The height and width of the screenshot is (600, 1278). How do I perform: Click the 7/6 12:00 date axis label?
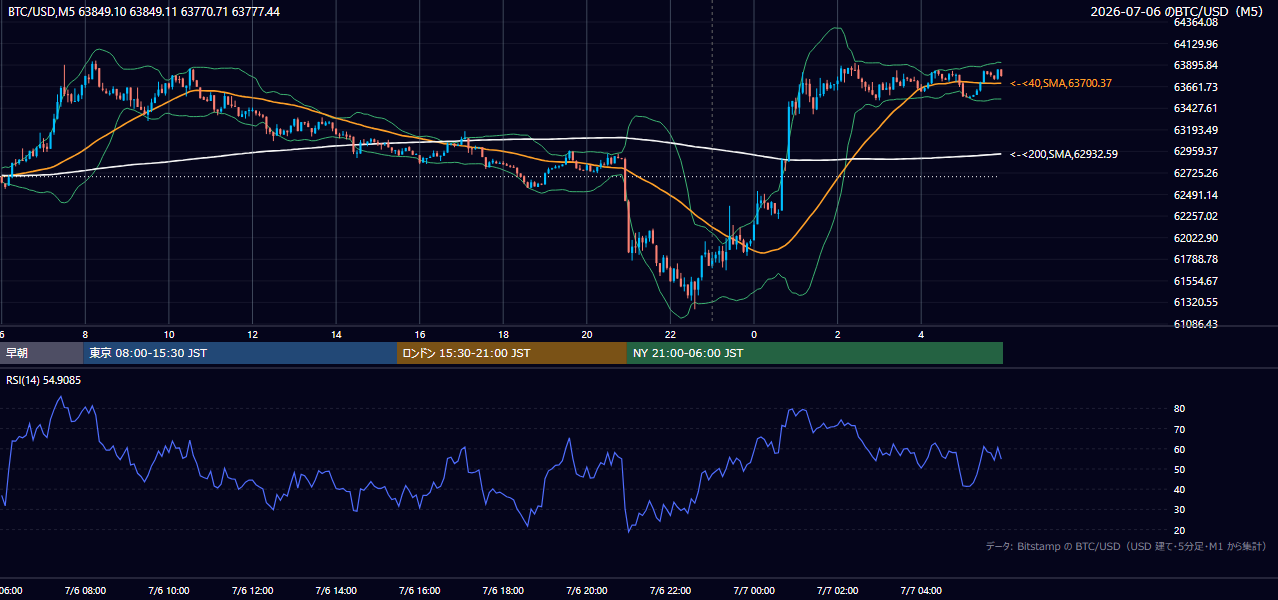[x=253, y=591]
